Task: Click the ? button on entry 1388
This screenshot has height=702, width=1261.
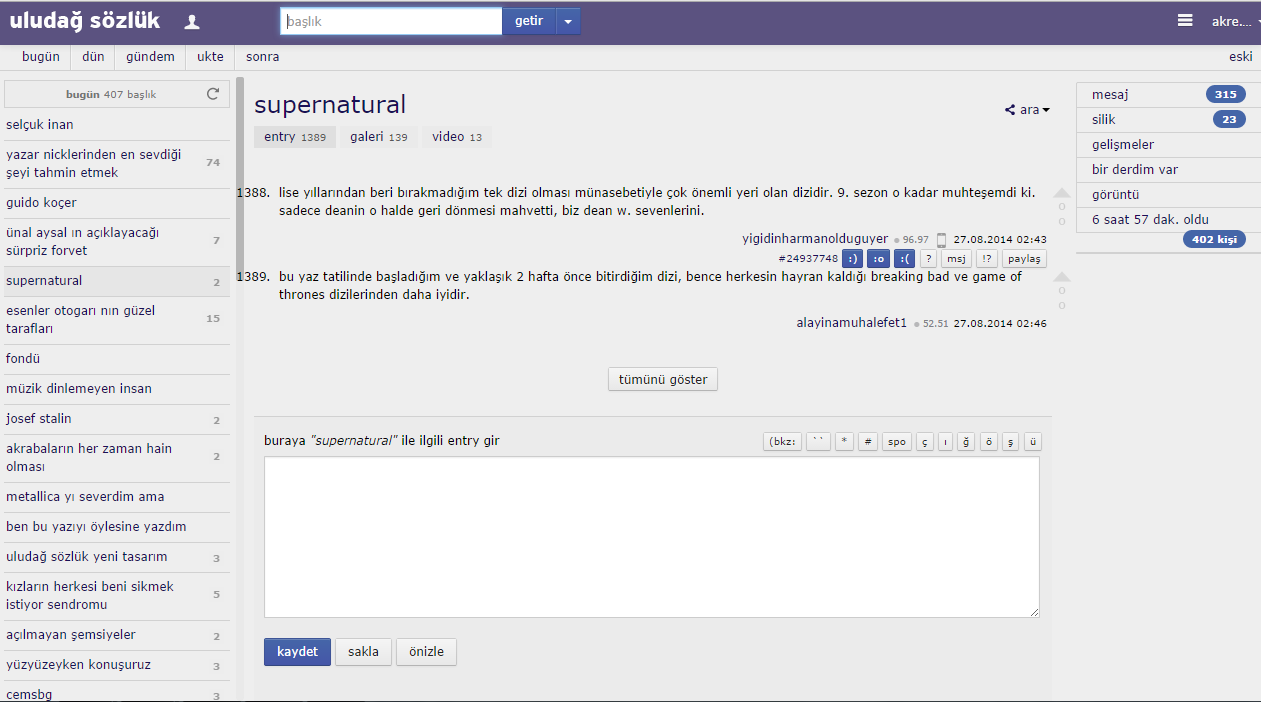Action: [928, 258]
